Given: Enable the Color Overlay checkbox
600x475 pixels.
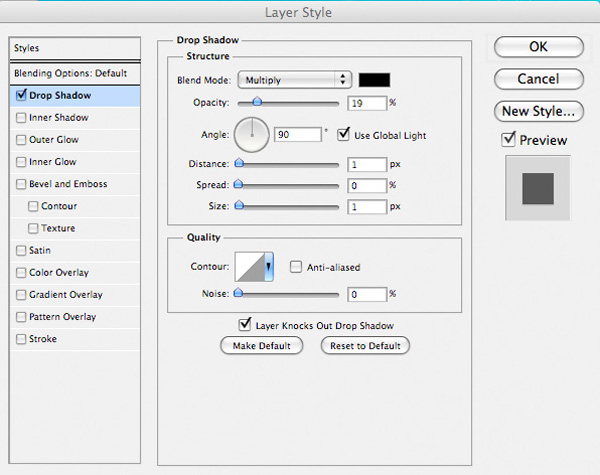Looking at the screenshot, I should [x=21, y=273].
